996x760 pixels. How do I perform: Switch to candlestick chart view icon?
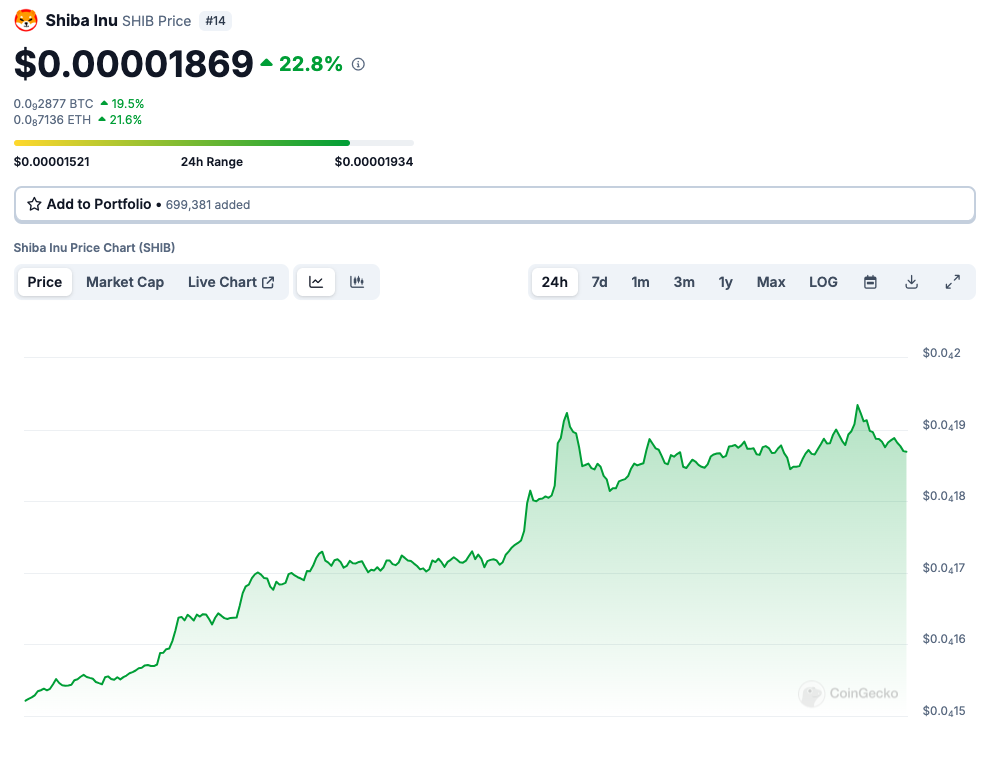point(357,282)
